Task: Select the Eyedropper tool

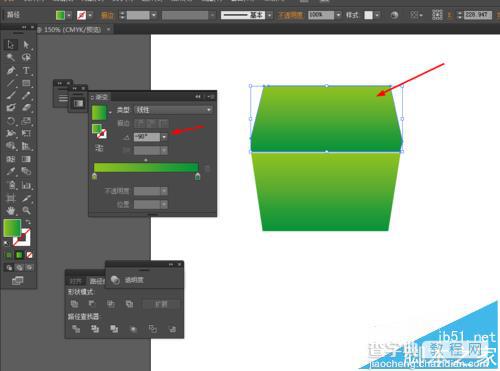Action: click(11, 172)
